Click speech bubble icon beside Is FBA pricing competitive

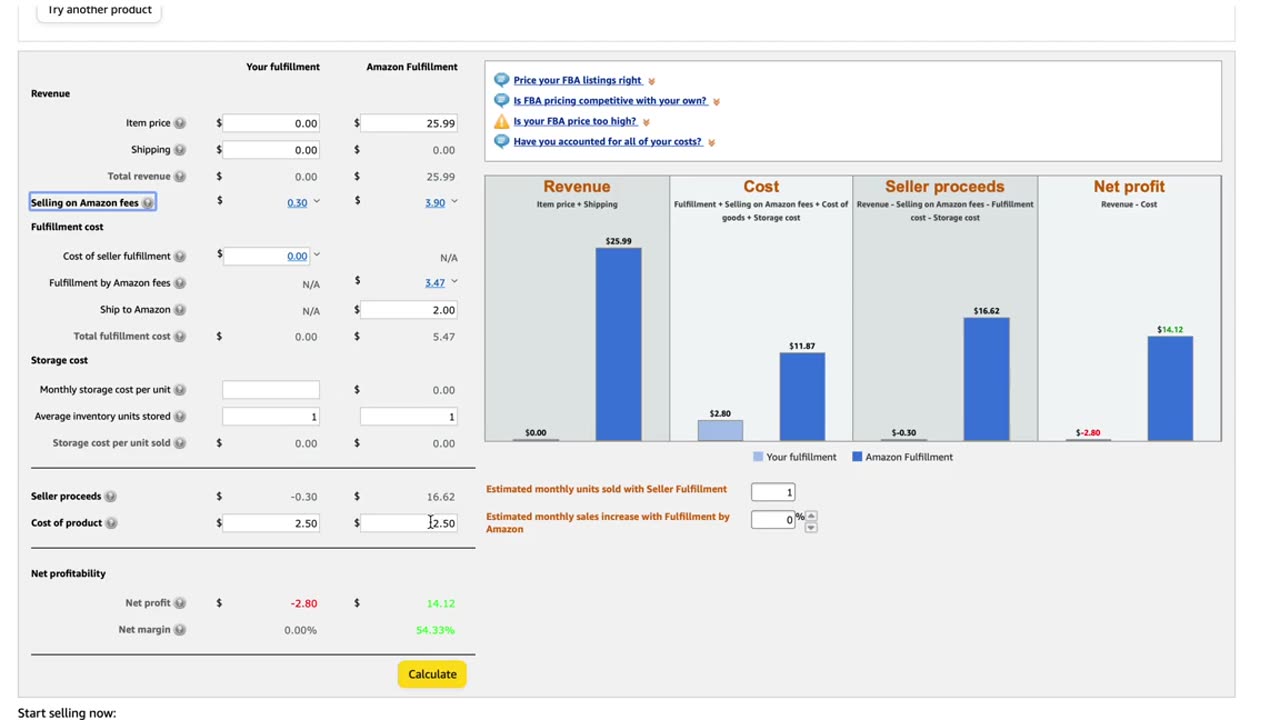(x=502, y=100)
